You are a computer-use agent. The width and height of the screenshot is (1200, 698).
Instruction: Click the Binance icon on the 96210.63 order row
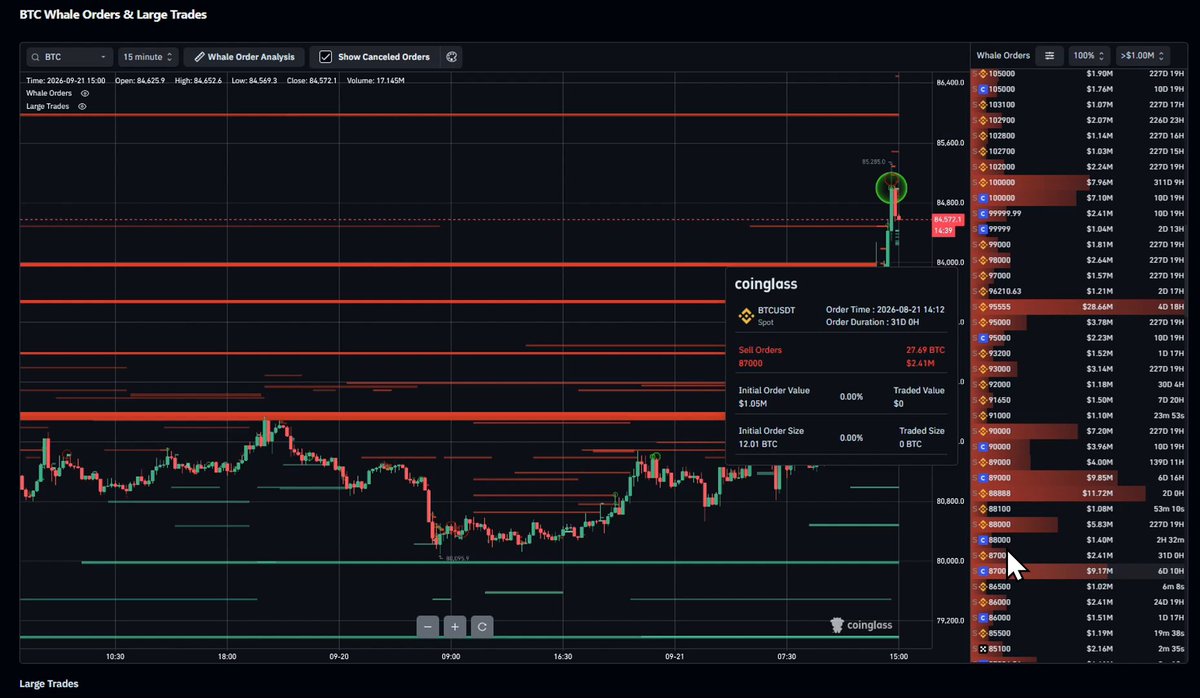coord(982,291)
